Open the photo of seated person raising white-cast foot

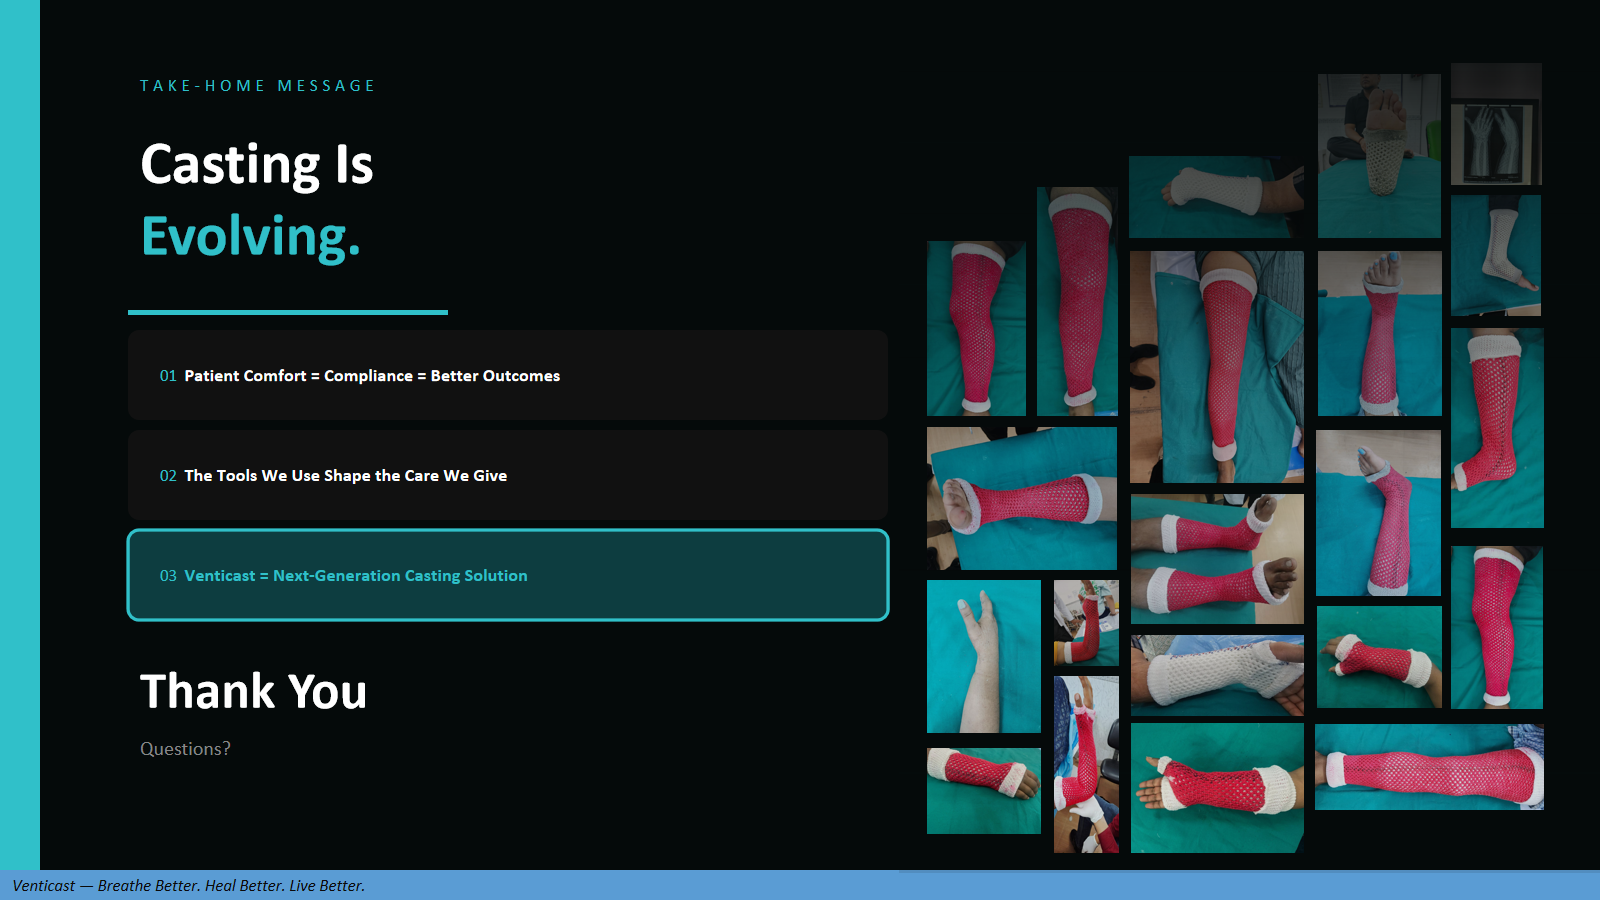pyautogui.click(x=1379, y=156)
